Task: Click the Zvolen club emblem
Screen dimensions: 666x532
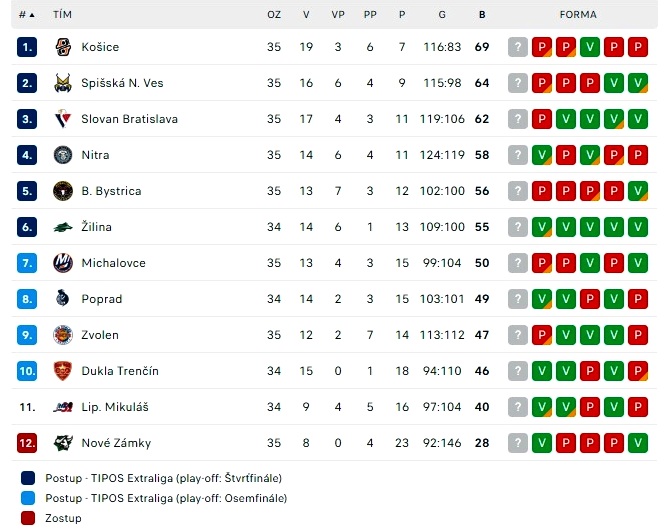Action: pos(63,335)
